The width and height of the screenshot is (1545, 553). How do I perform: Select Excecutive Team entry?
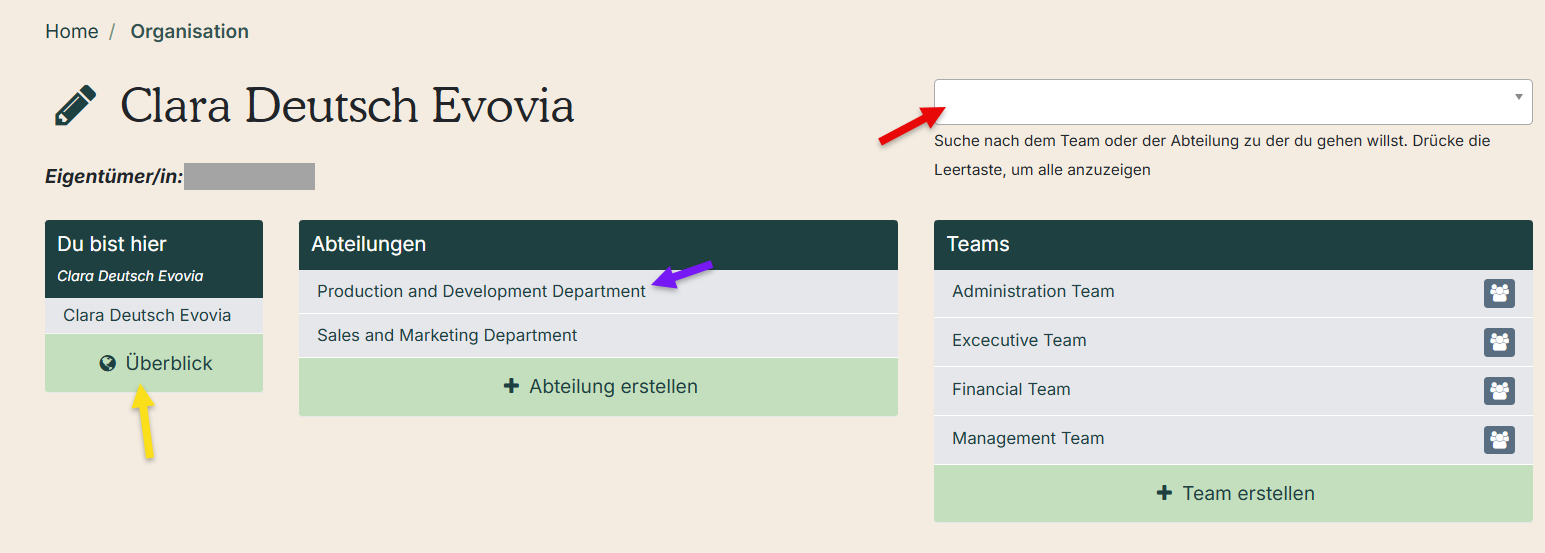click(x=1233, y=342)
